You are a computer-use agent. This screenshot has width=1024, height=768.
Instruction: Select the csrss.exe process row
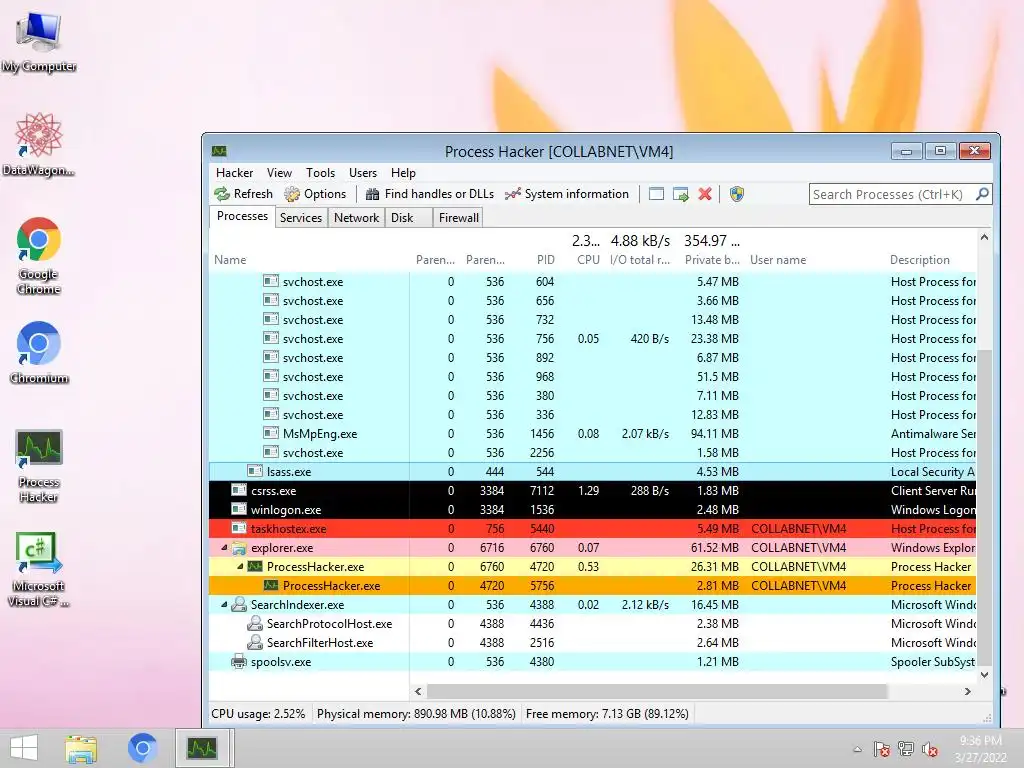click(x=592, y=491)
